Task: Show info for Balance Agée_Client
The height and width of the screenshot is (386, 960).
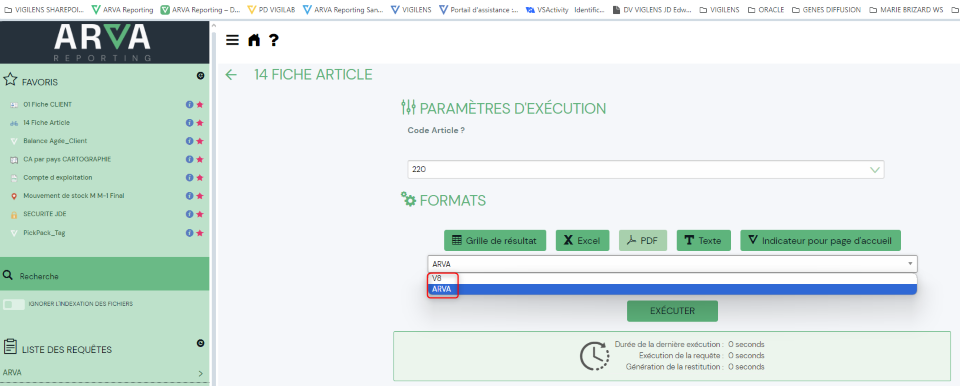Action: point(189,141)
